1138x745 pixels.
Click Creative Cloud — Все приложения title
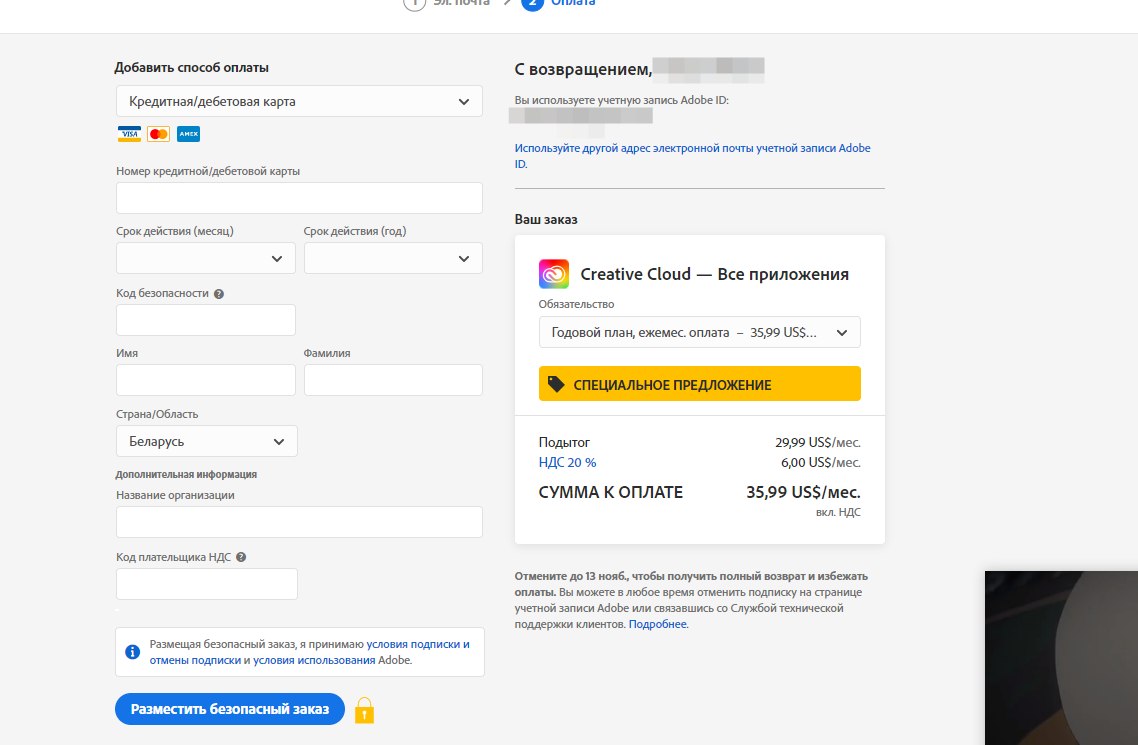[714, 274]
